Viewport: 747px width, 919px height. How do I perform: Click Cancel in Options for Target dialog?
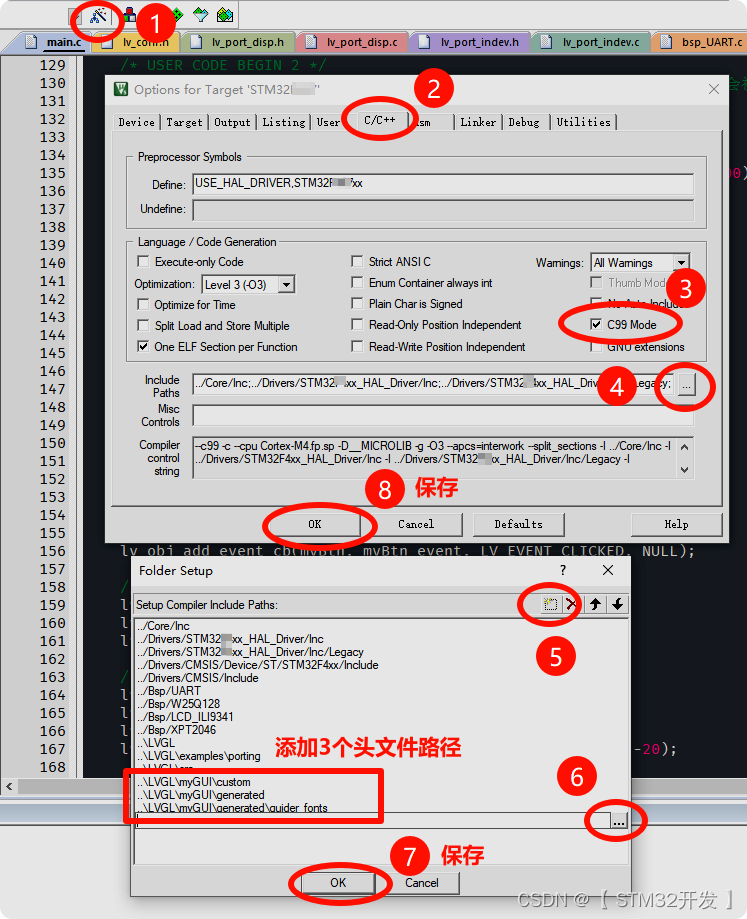416,524
